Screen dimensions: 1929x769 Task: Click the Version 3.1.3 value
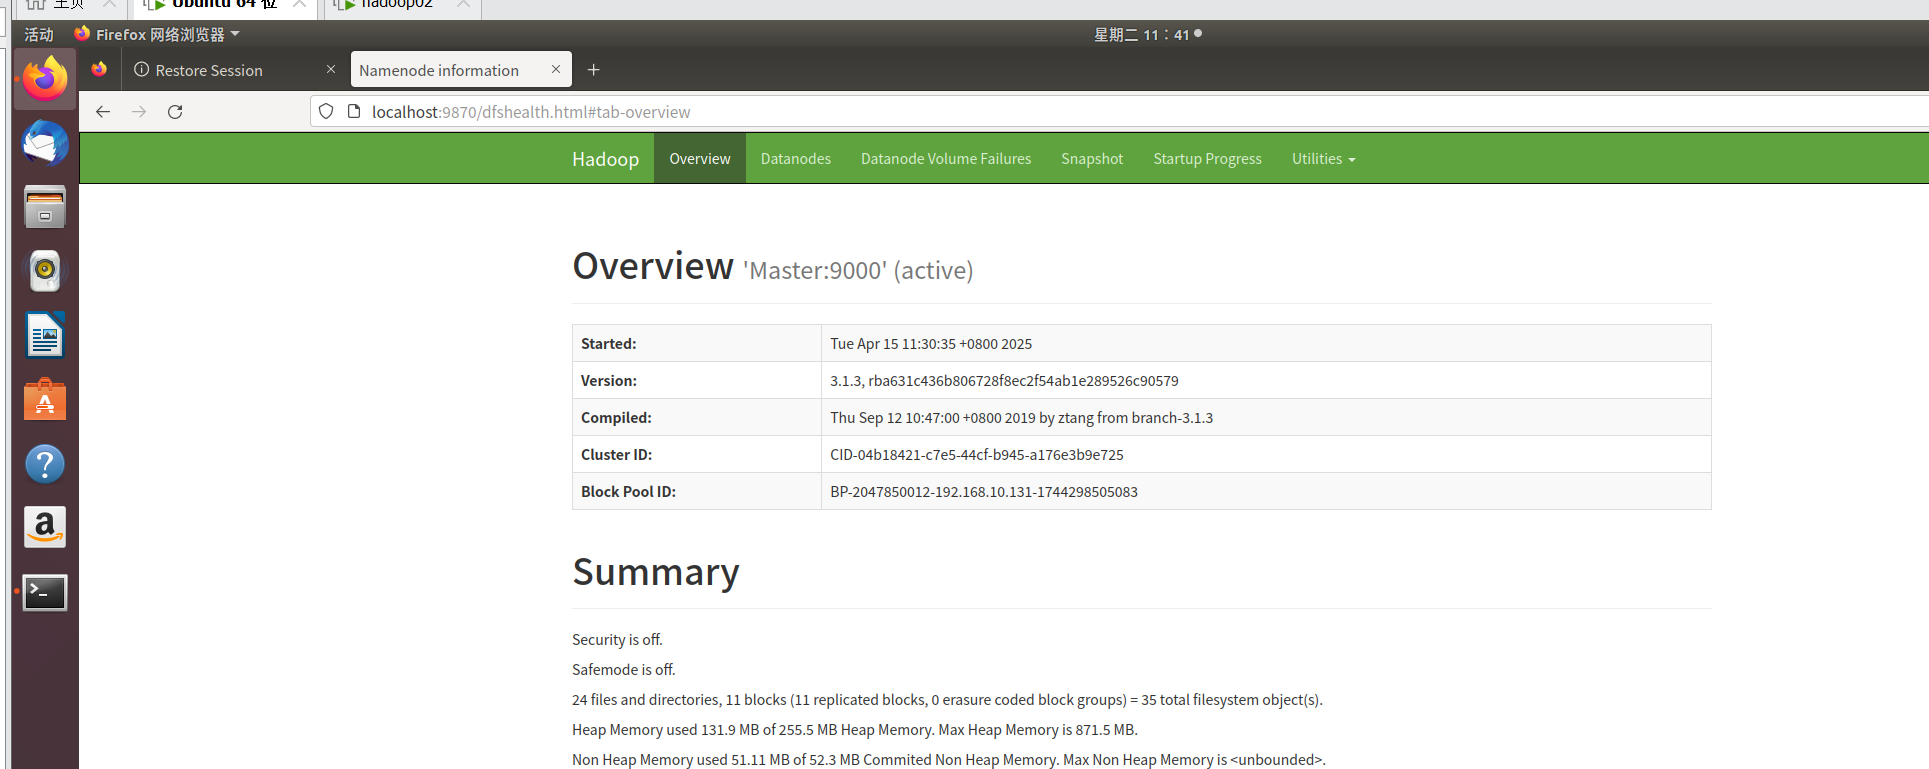1004,381
